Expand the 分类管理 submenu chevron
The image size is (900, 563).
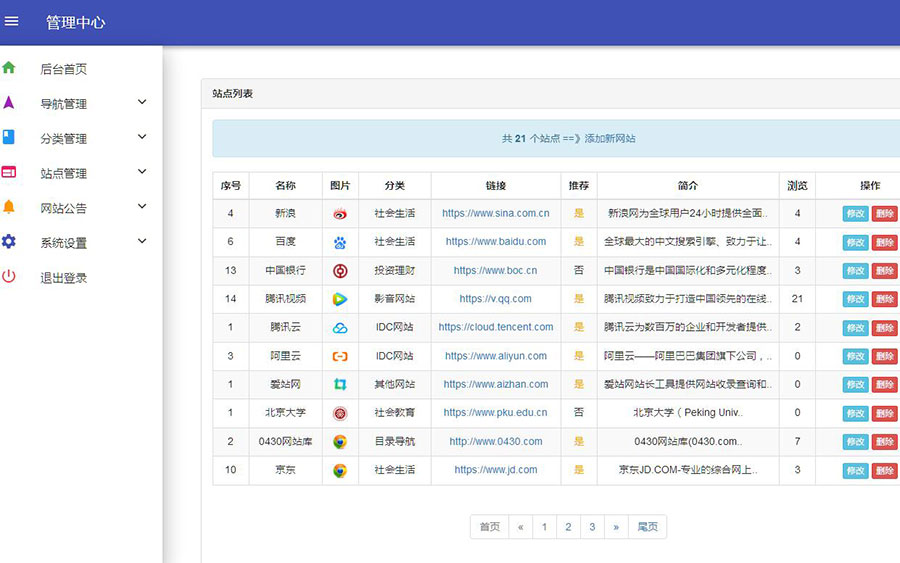coord(142,137)
